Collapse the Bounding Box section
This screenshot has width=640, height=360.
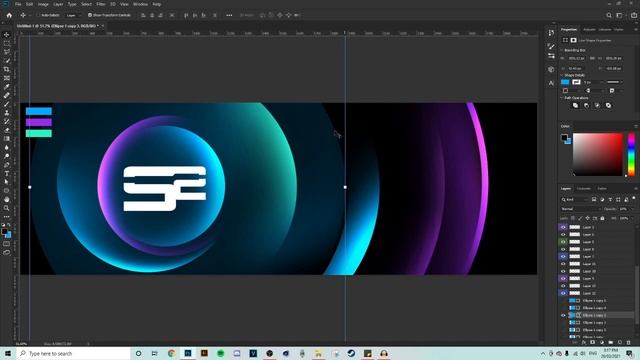point(562,50)
